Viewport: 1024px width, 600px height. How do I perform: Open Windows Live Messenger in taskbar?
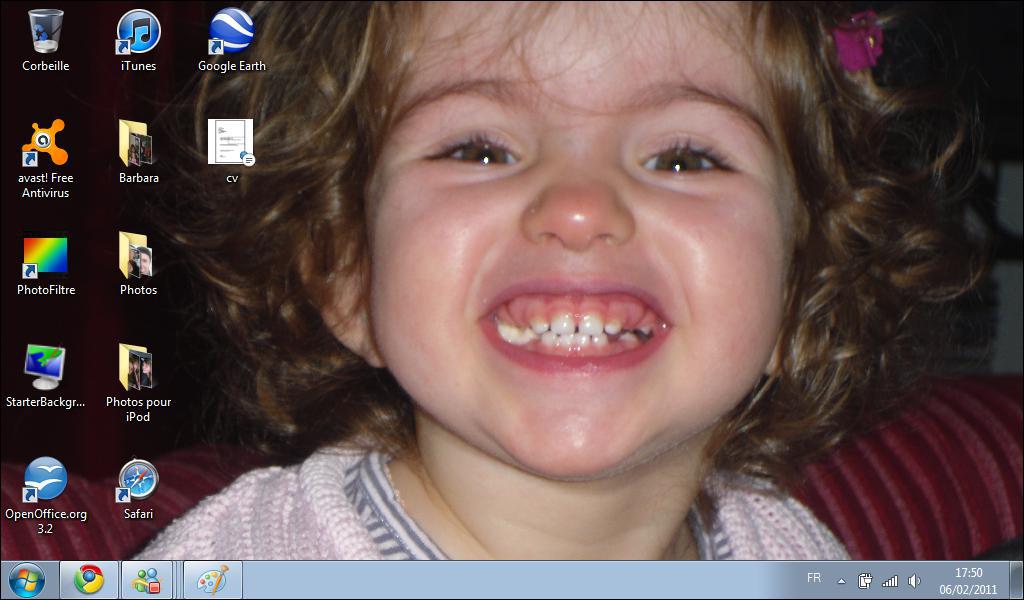[147, 580]
